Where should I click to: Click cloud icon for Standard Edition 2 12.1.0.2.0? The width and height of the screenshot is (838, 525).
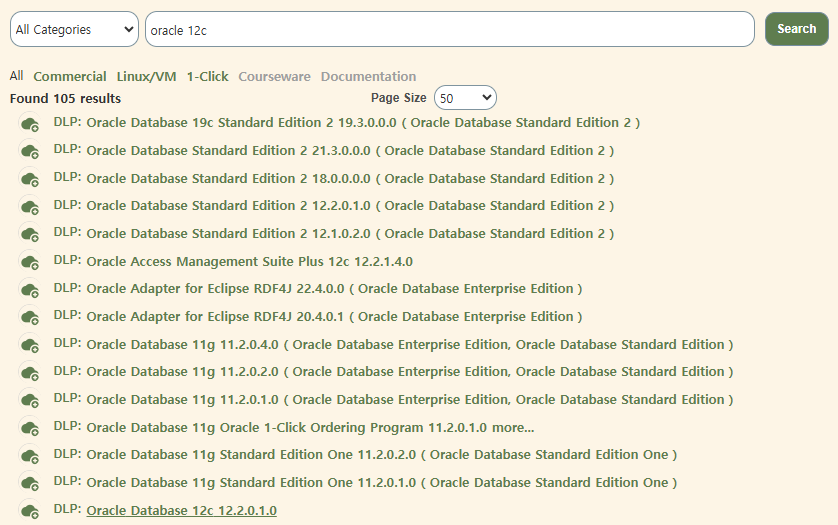click(x=30, y=234)
